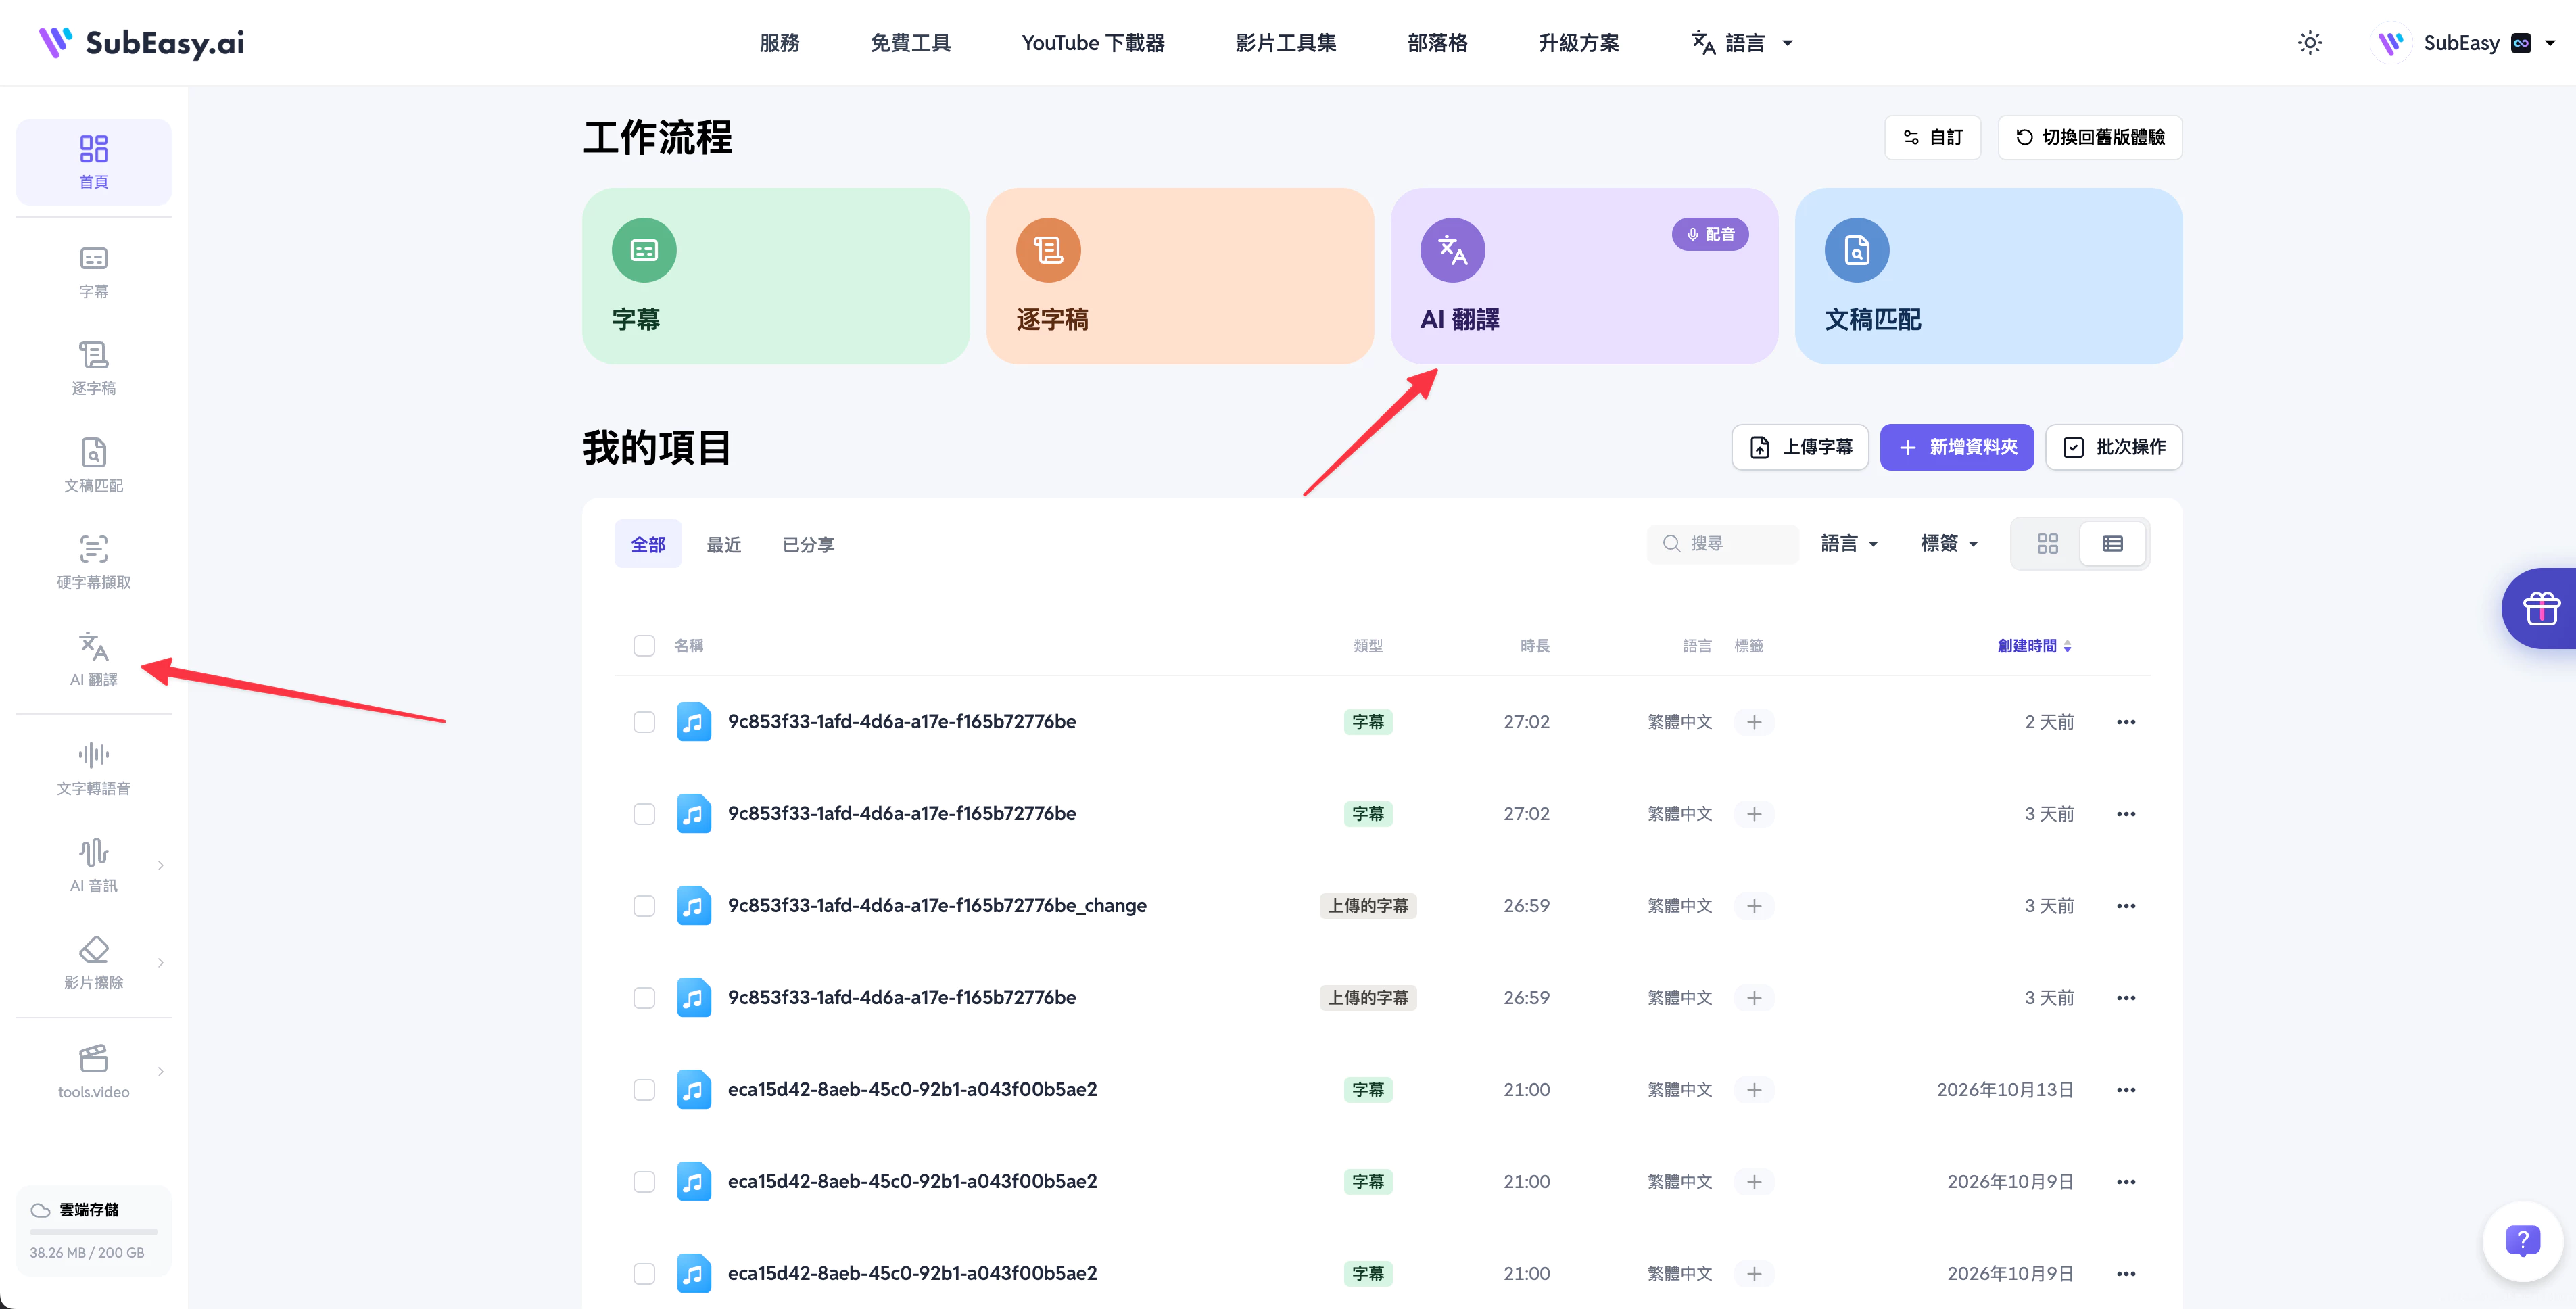2576x1309 pixels.
Task: Switch to list view layout
Action: tap(2112, 544)
